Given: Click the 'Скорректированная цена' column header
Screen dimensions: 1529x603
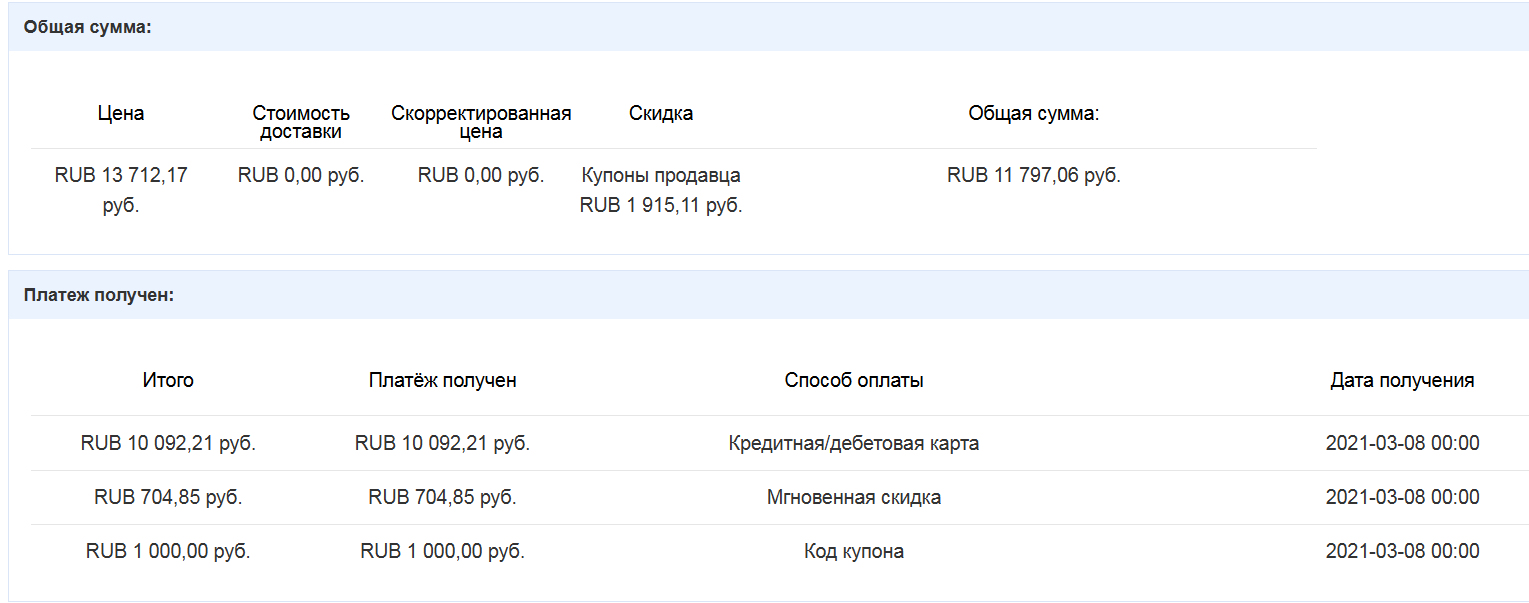Looking at the screenshot, I should pyautogui.click(x=481, y=122).
